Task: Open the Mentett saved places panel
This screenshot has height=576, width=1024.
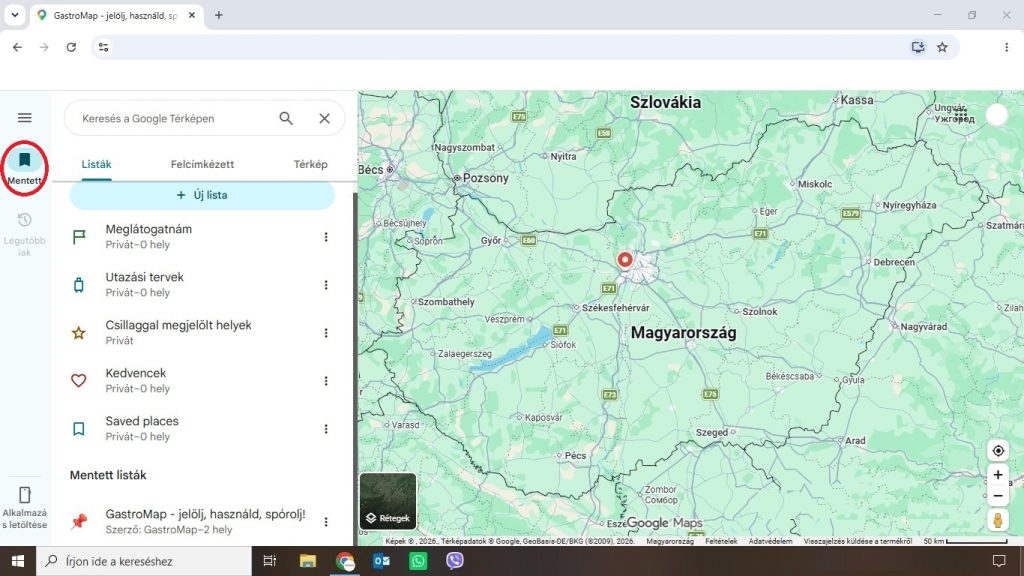Action: click(24, 167)
